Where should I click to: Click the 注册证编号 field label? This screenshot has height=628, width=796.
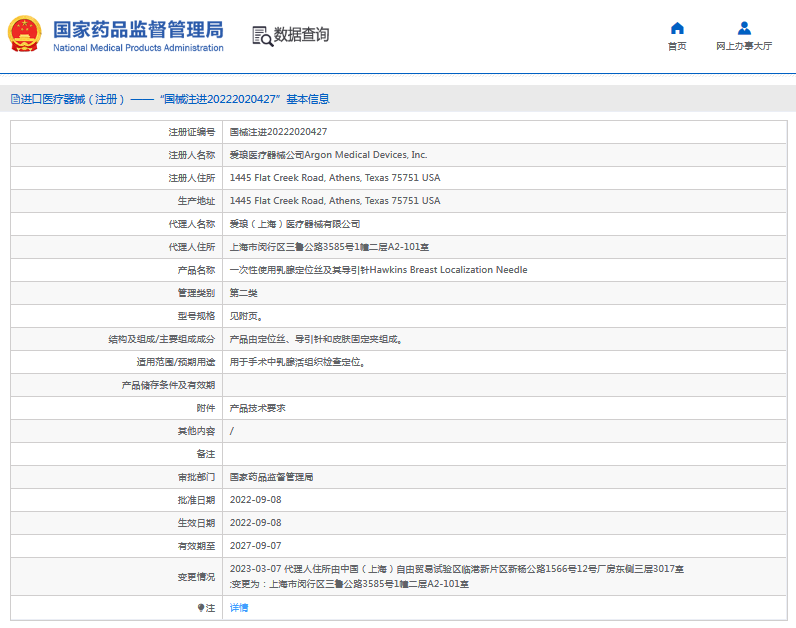[192, 132]
